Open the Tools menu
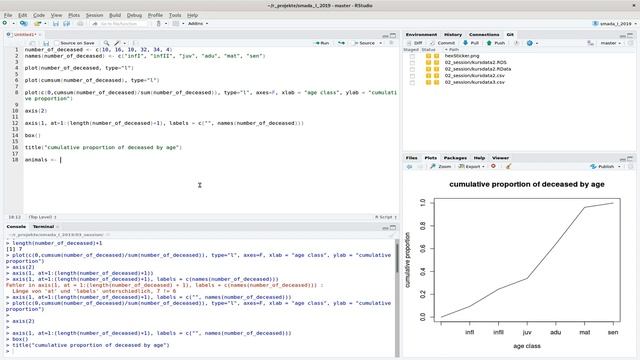 tap(175, 15)
